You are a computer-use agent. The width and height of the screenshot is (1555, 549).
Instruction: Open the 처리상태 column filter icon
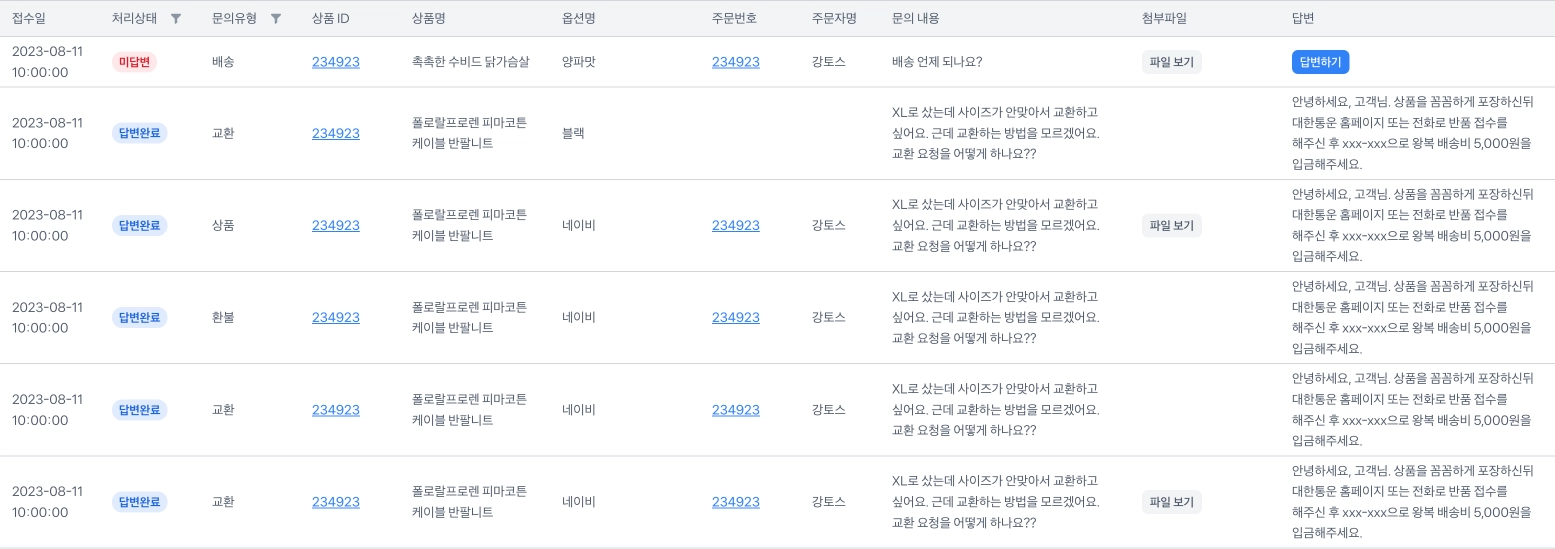pos(176,19)
